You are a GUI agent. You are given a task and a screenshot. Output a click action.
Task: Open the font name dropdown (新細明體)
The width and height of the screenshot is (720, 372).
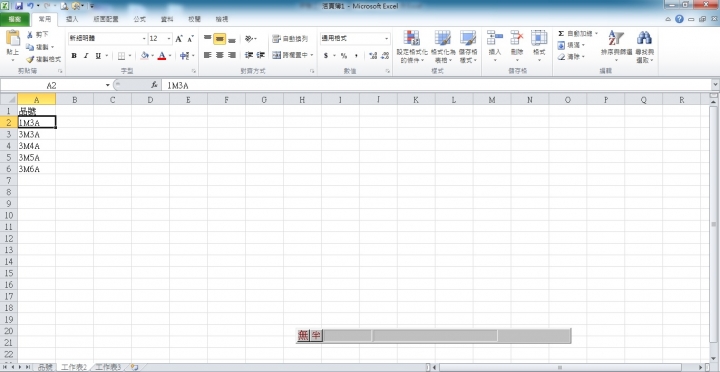pos(144,39)
